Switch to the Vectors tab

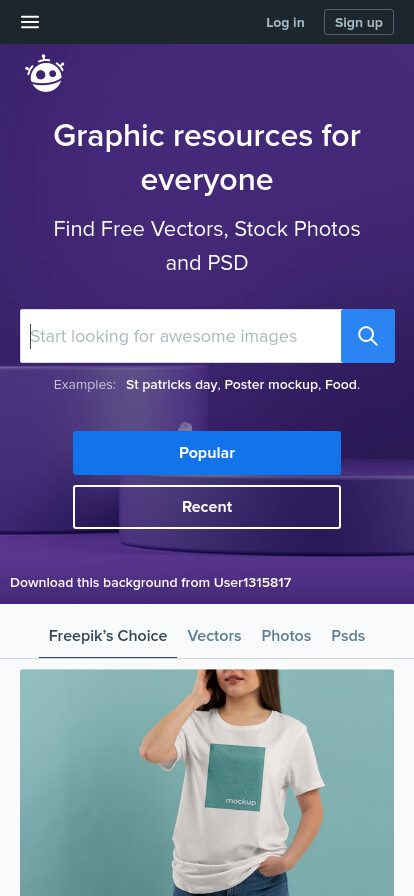point(214,635)
